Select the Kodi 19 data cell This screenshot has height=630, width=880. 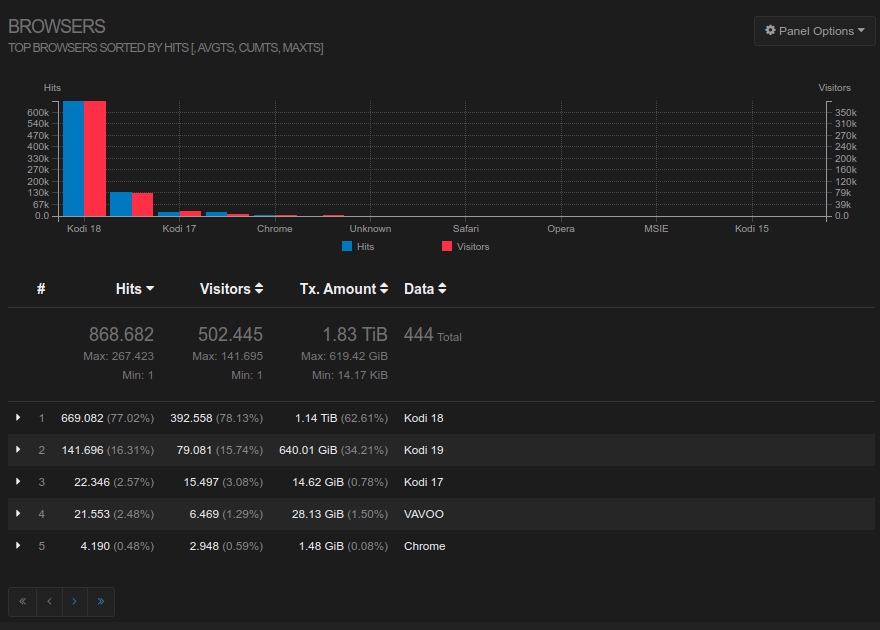[x=424, y=450]
